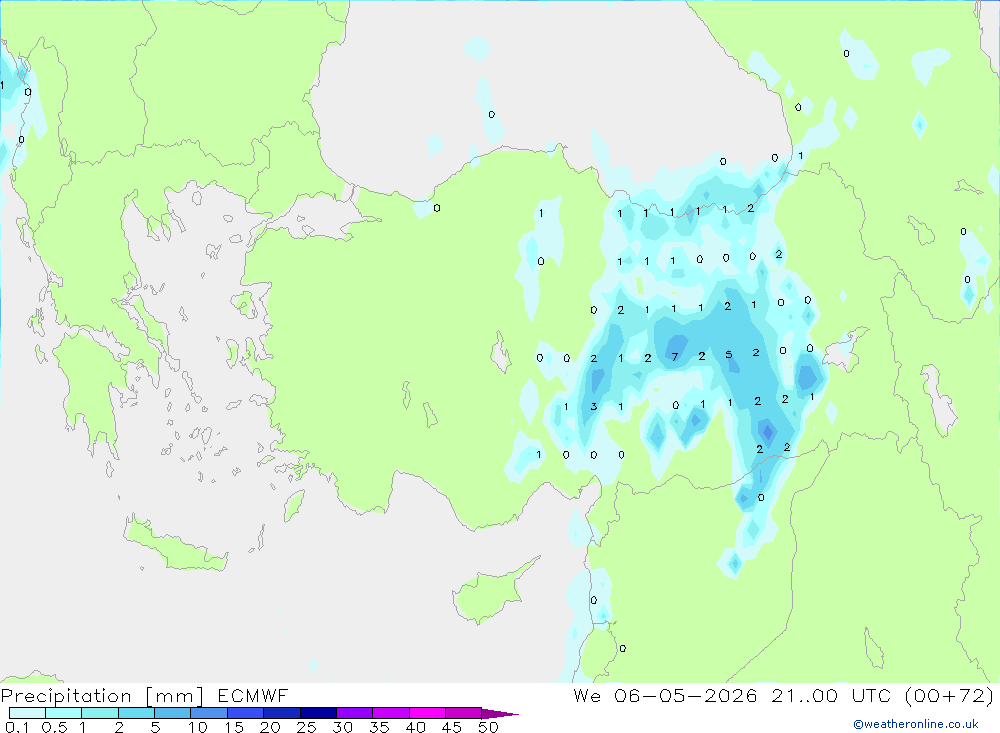The width and height of the screenshot is (1000, 733).
Task: Click the '21..00 UTC' time label
Action: (x=832, y=695)
